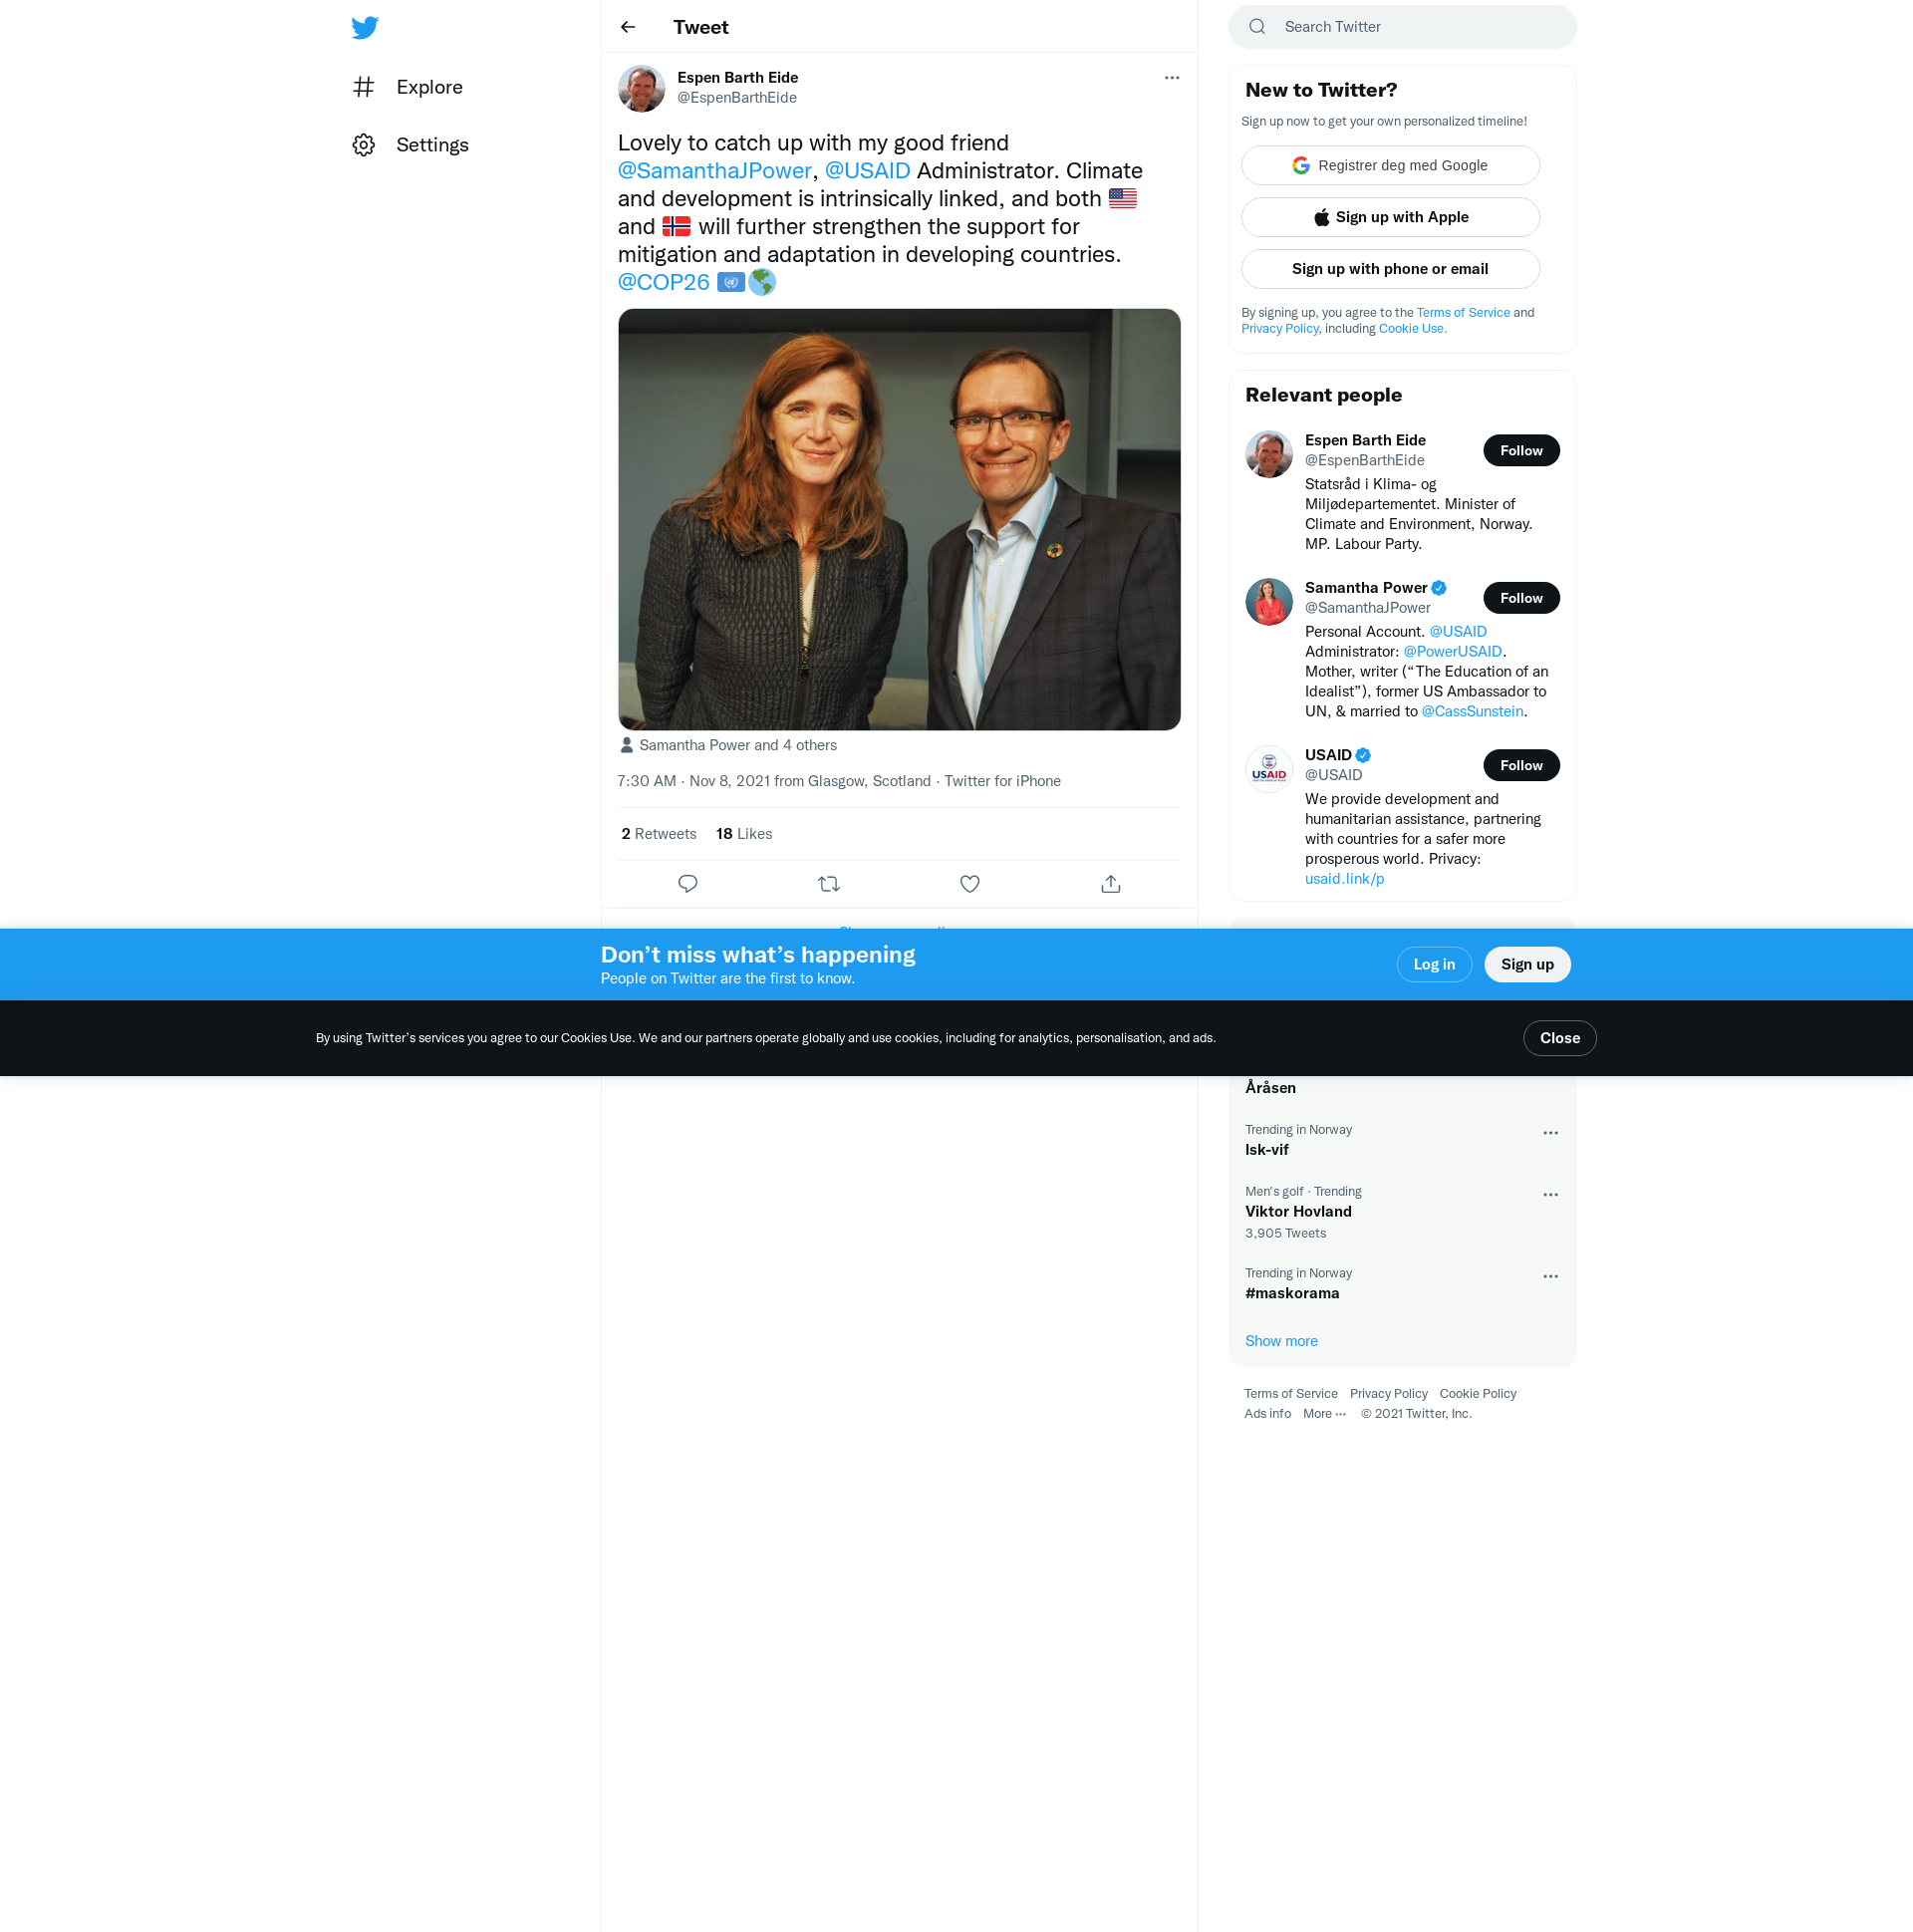Click the 2 Retweets count
This screenshot has width=1913, height=1932.
tap(658, 834)
